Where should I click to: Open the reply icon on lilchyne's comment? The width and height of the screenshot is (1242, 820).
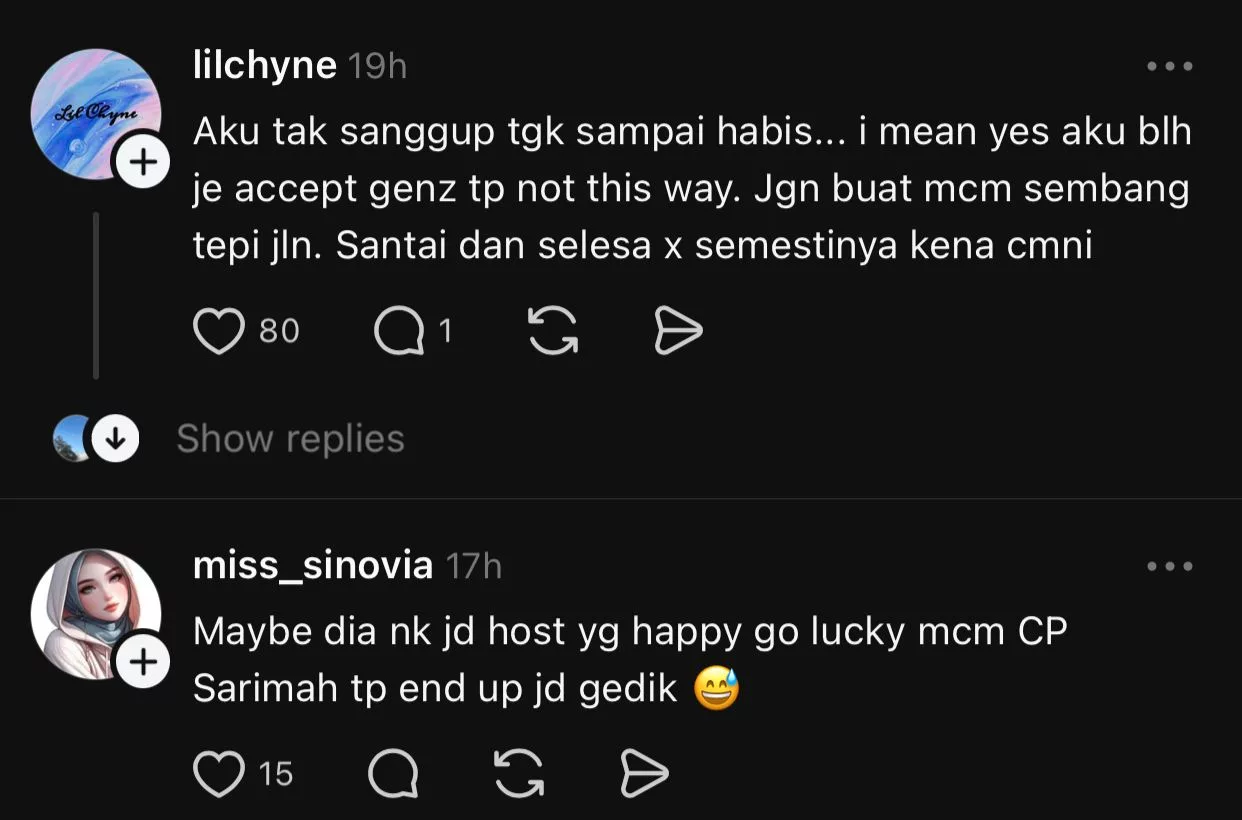pos(399,332)
